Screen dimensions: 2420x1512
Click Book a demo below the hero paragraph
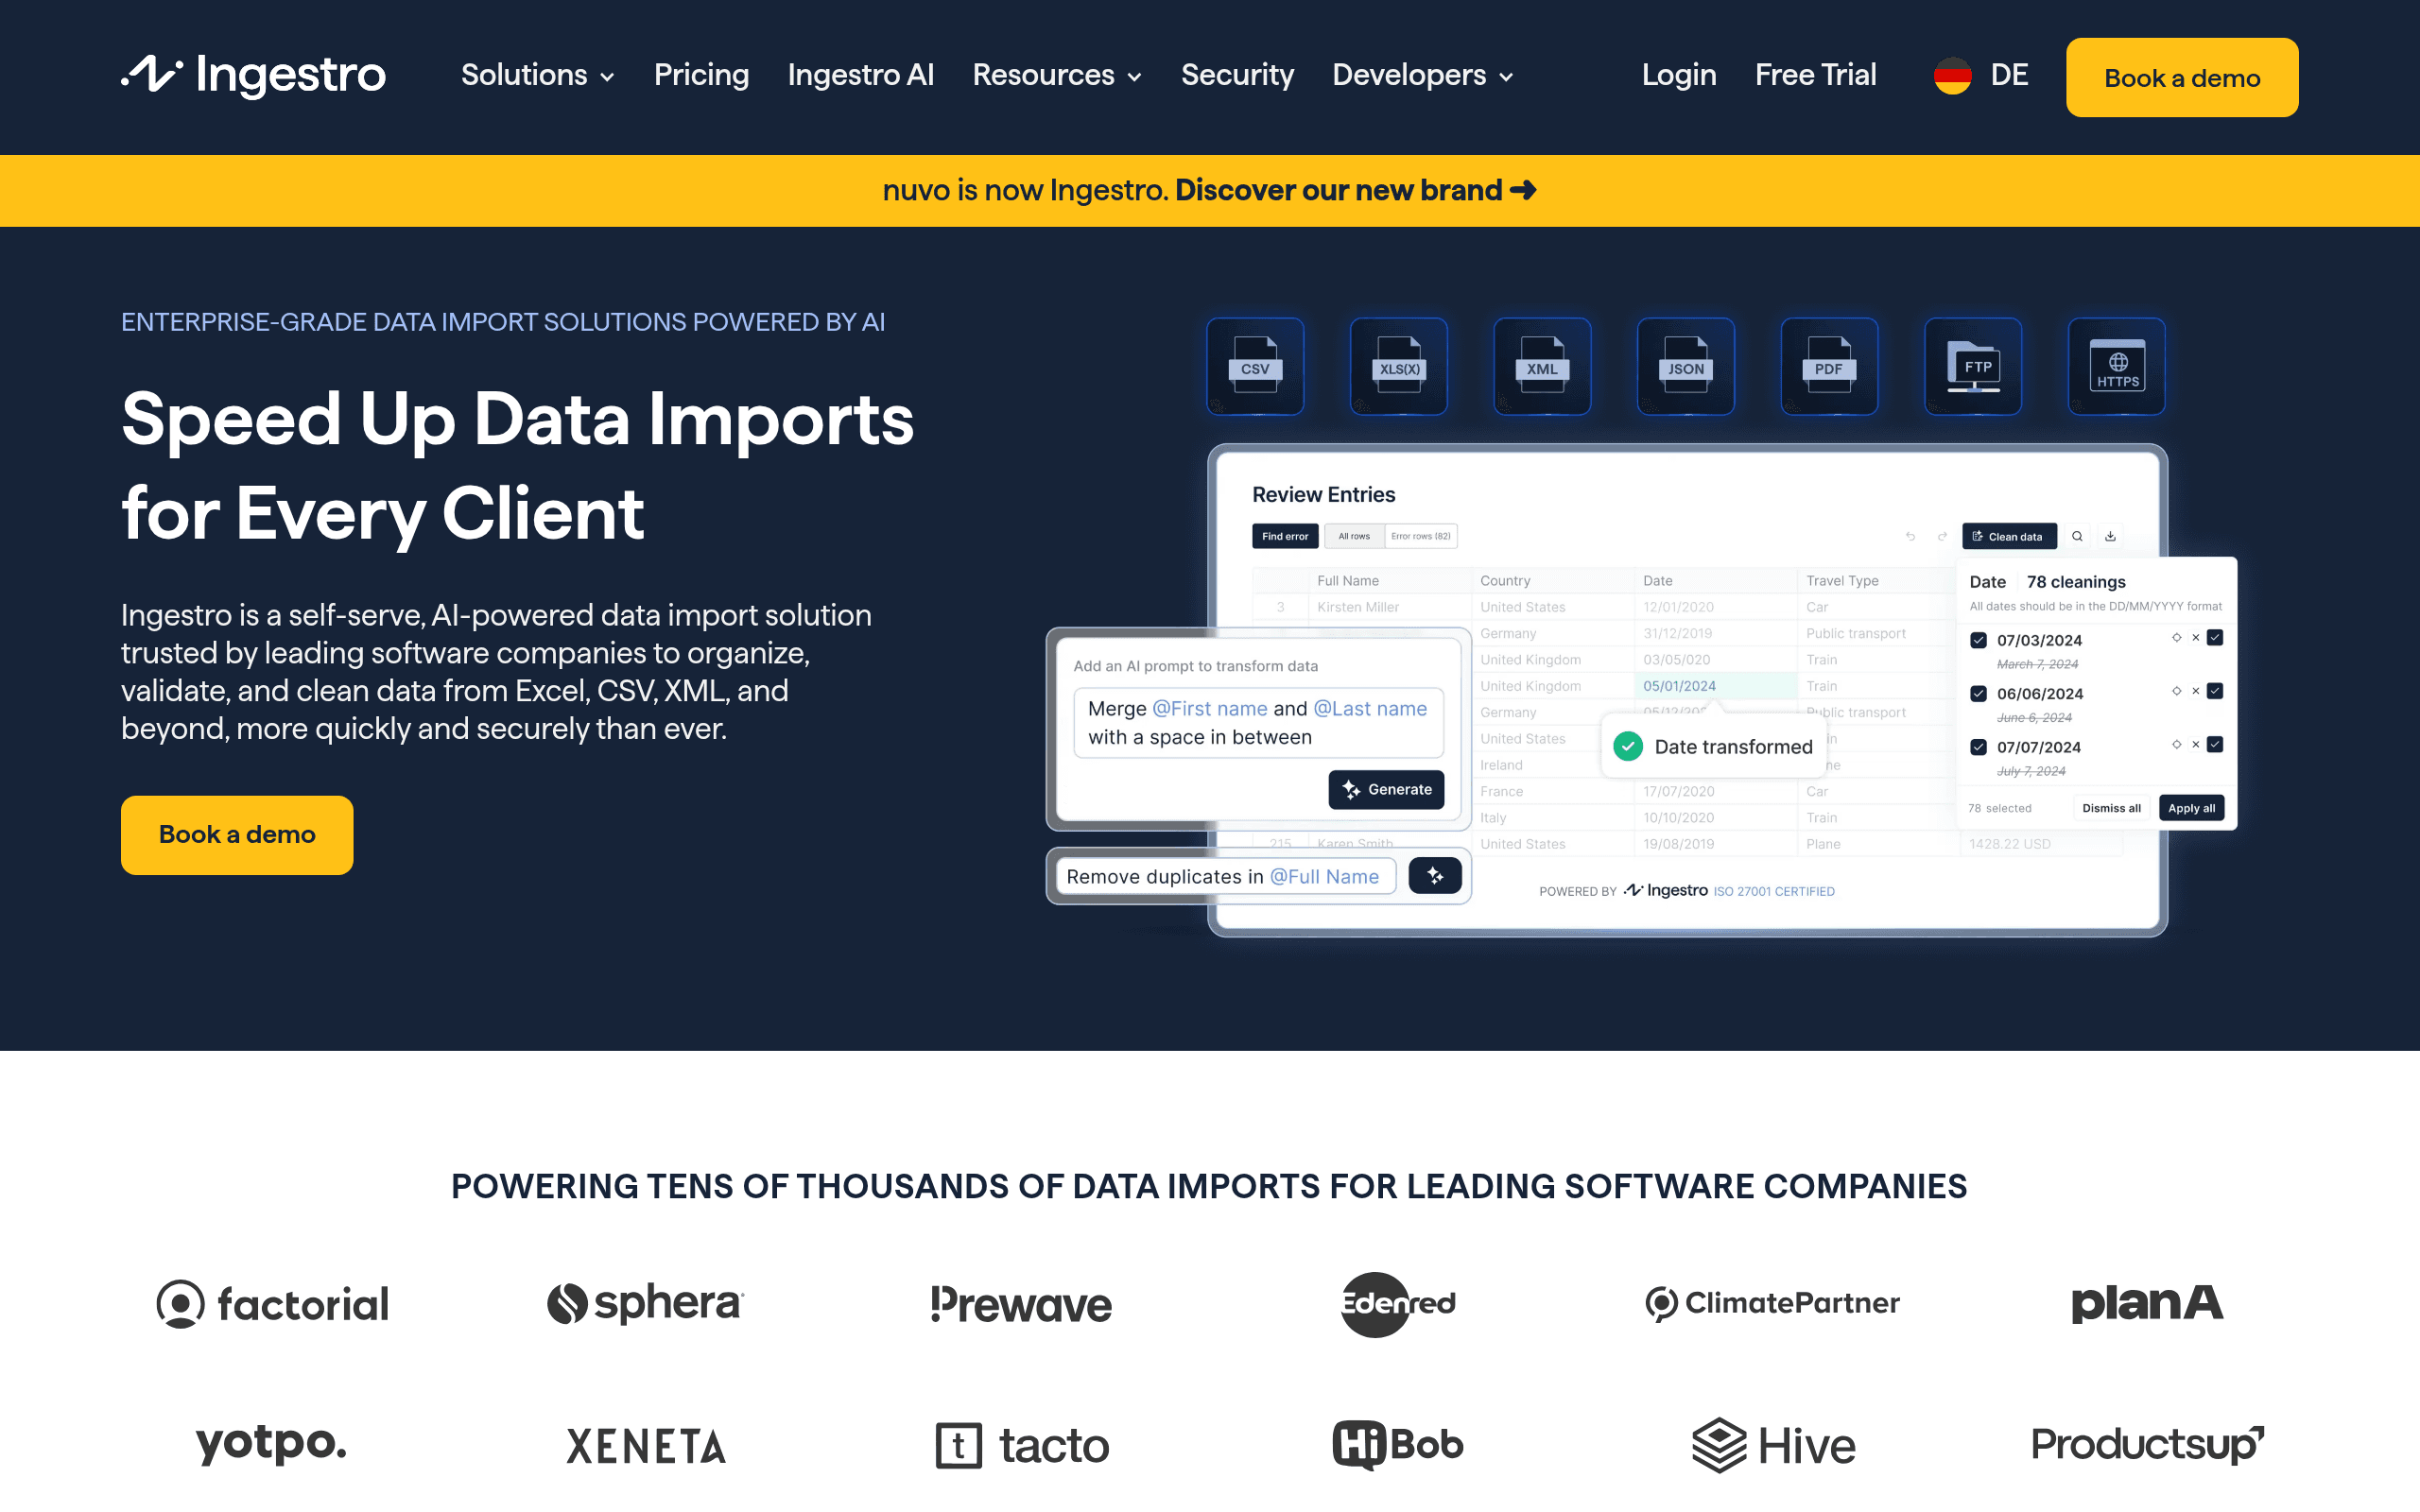237,835
